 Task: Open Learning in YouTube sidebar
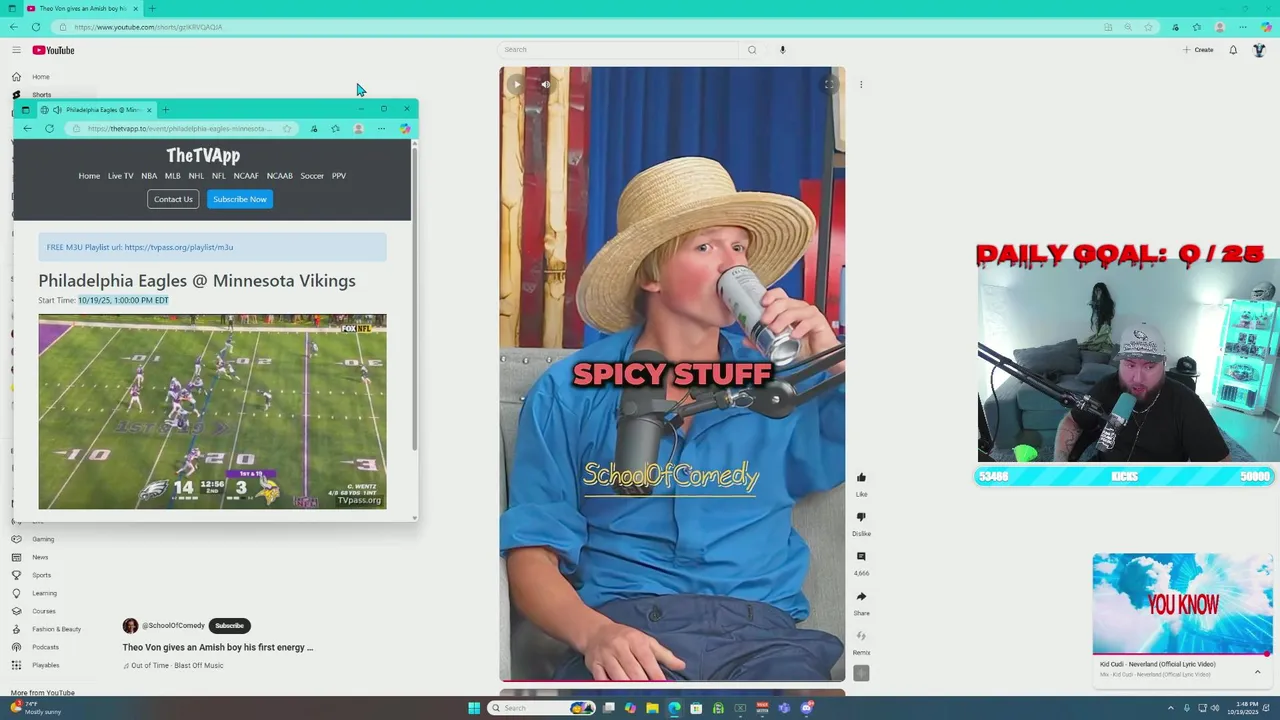(x=44, y=593)
